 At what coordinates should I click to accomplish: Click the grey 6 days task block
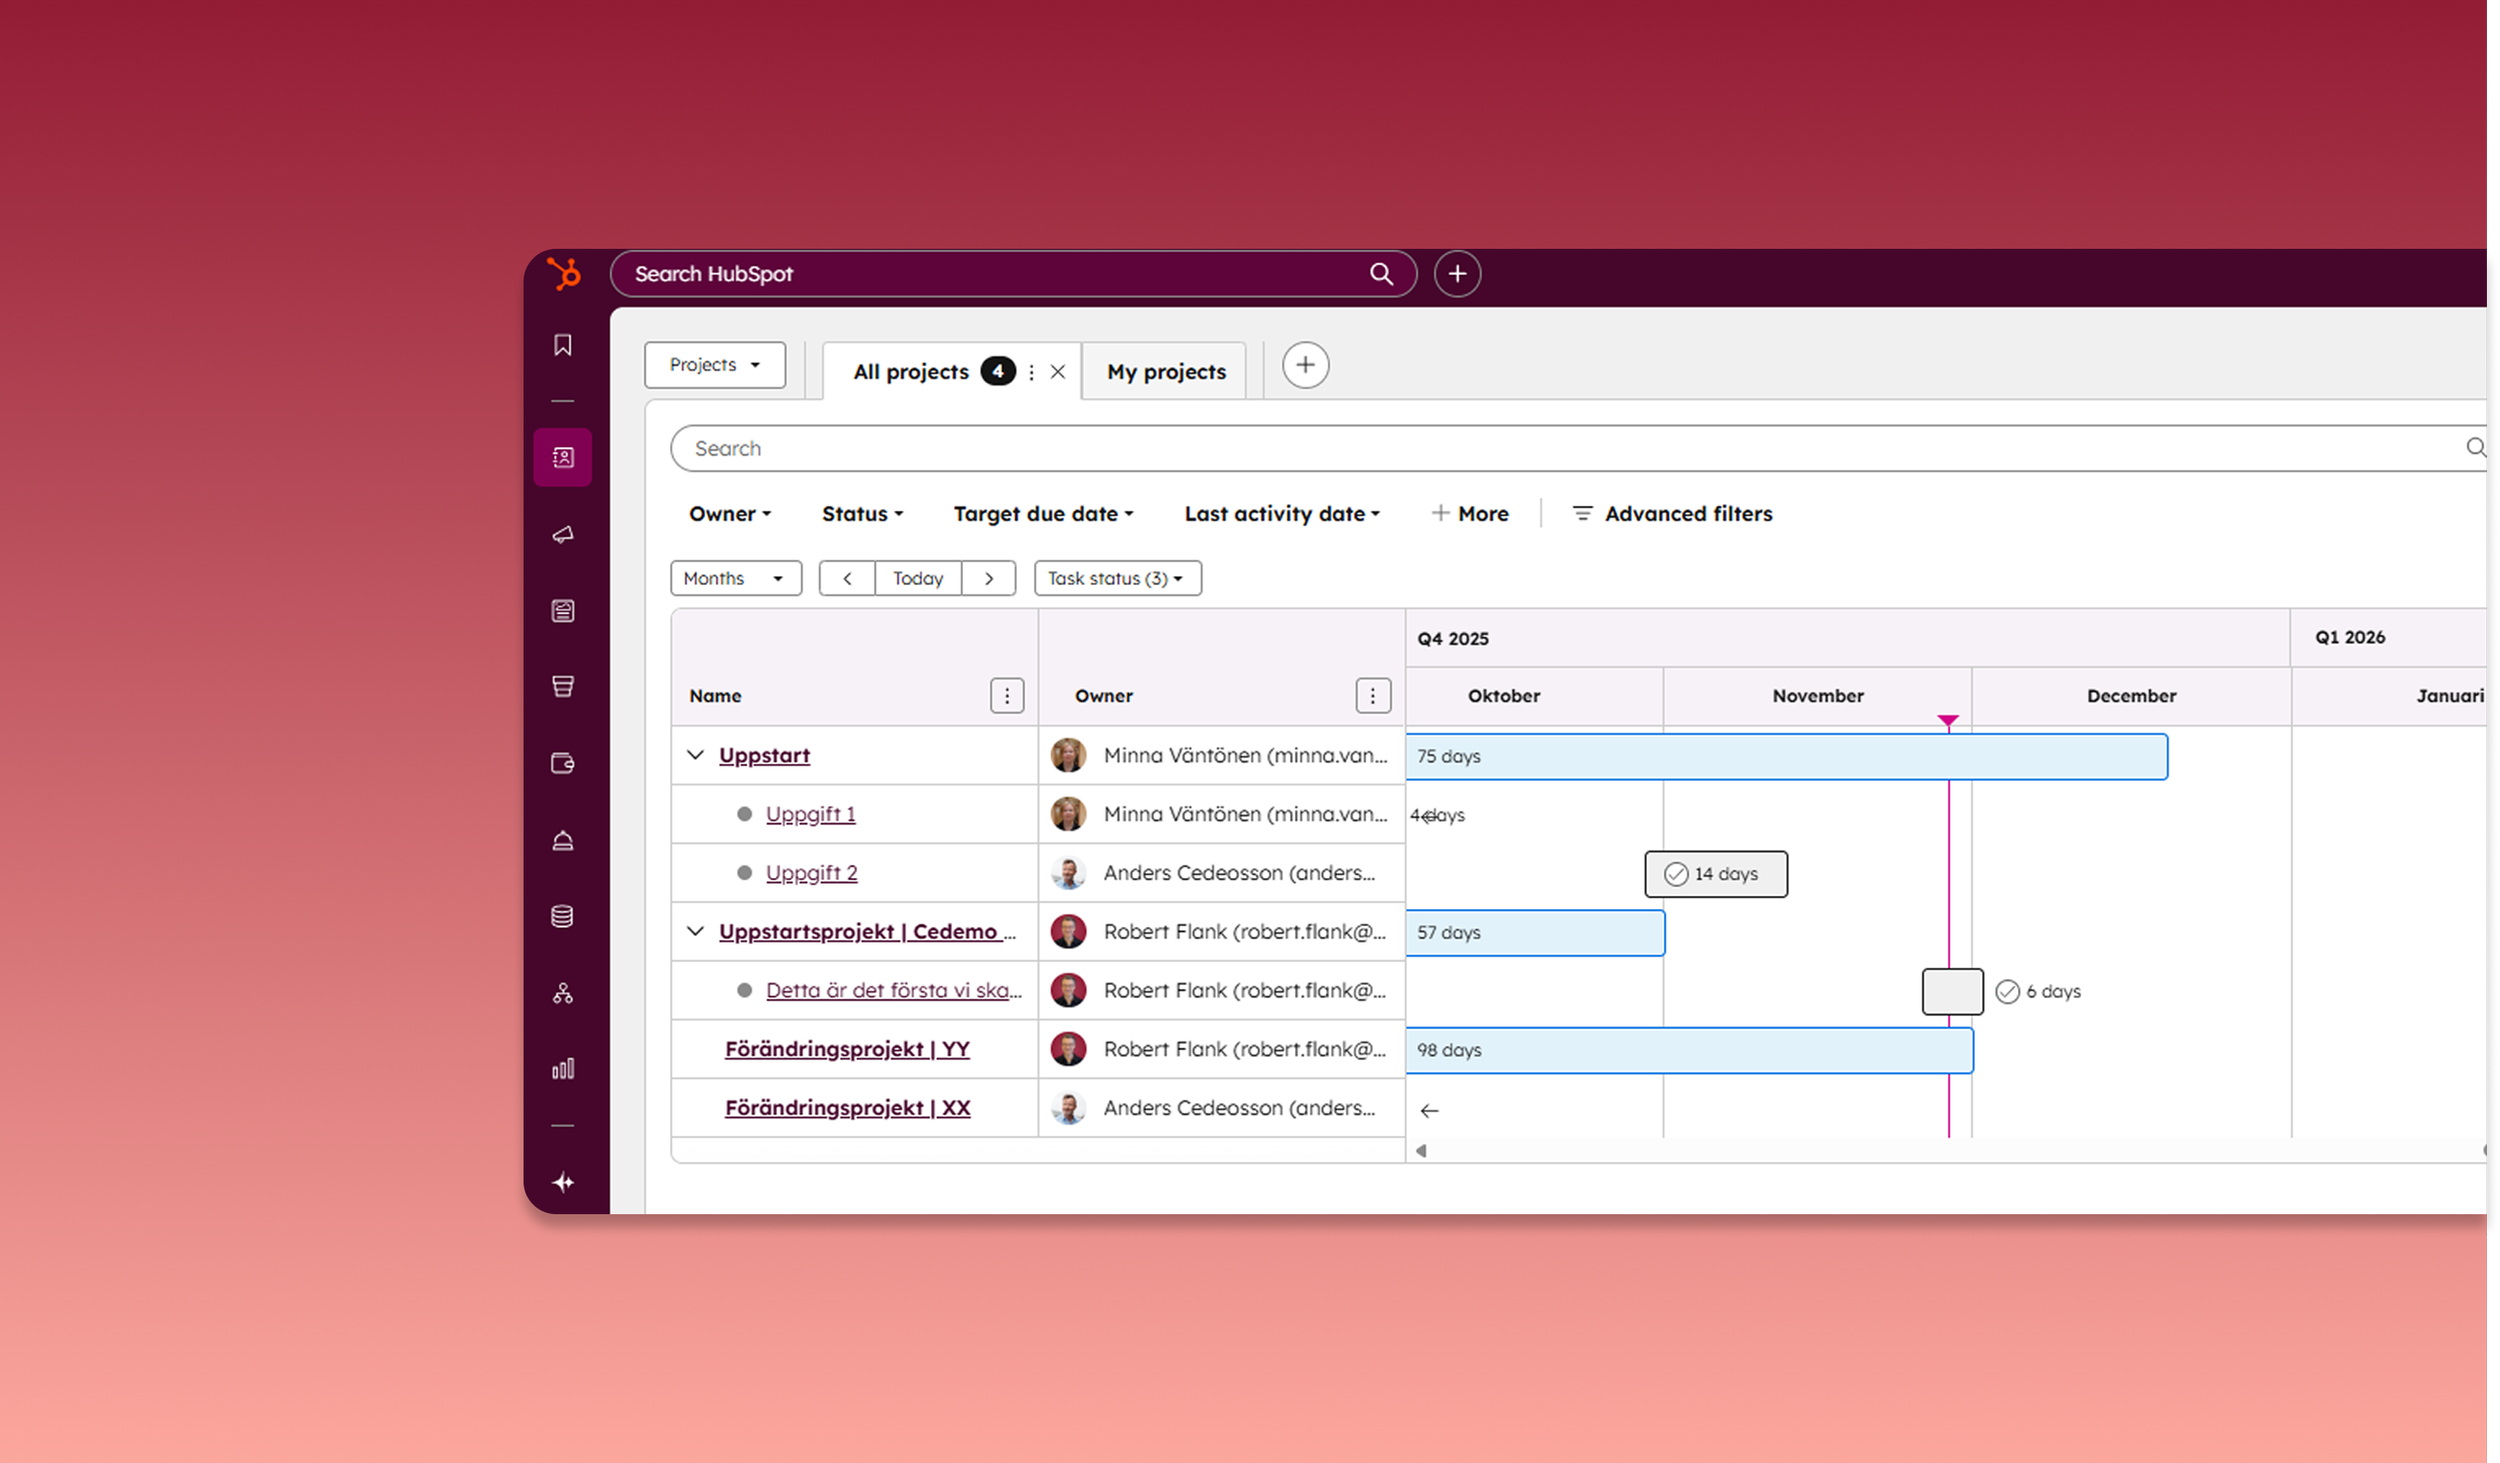tap(1953, 992)
